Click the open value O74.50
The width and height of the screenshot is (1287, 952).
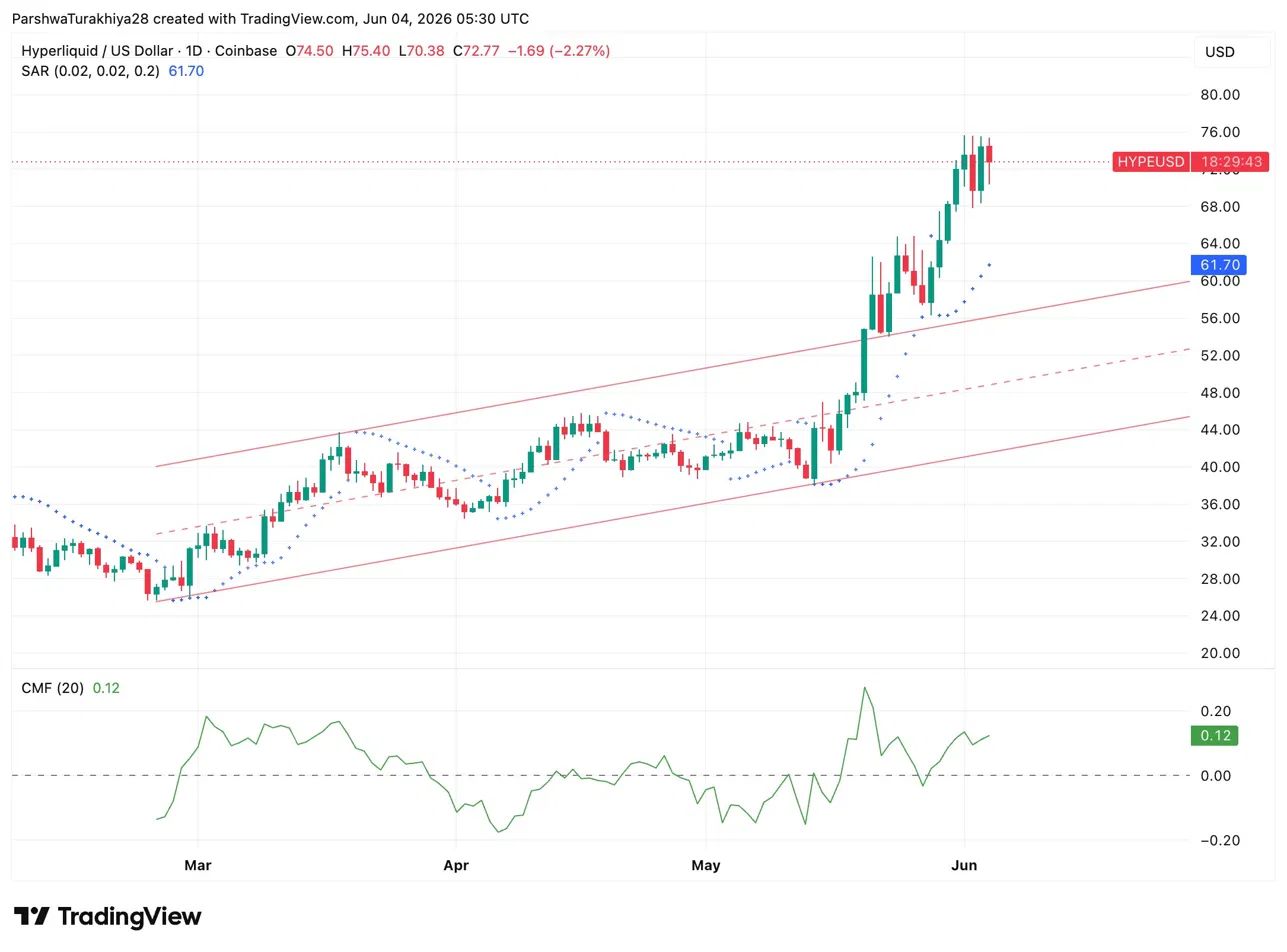[310, 51]
